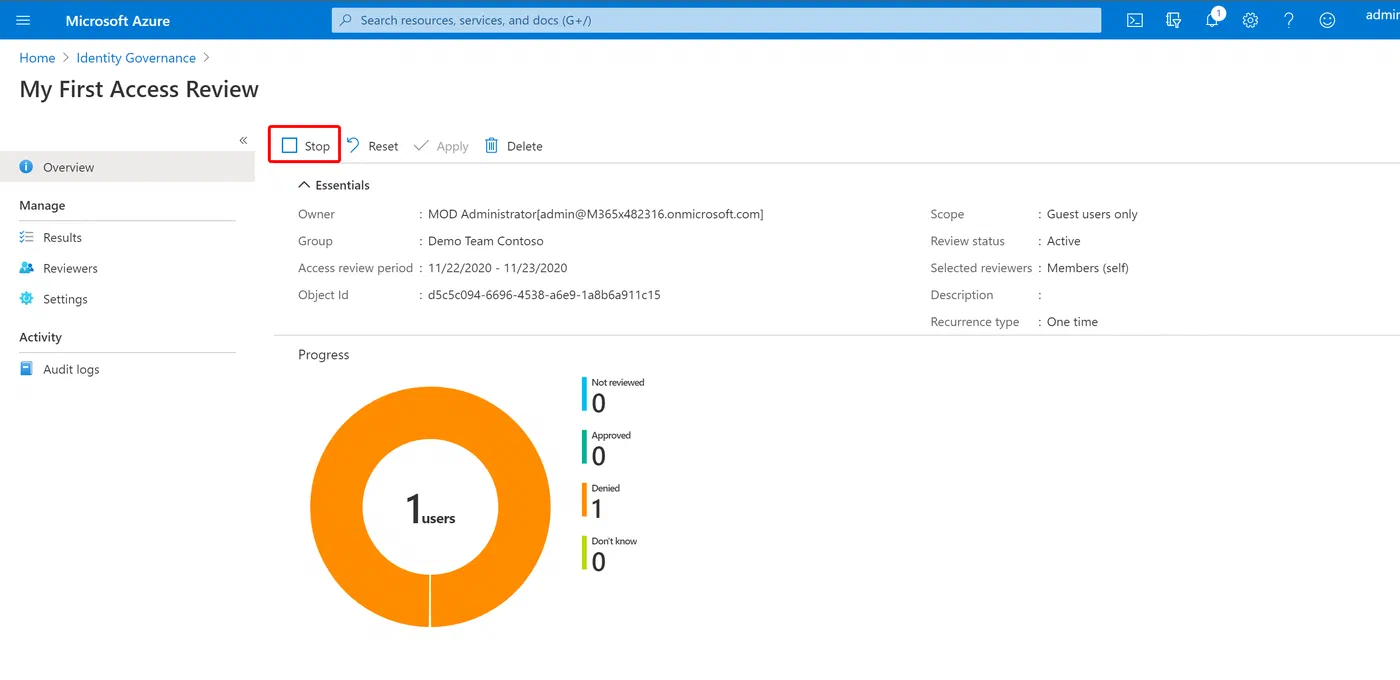Click the Settings gear icon in sidebar

pyautogui.click(x=26, y=299)
